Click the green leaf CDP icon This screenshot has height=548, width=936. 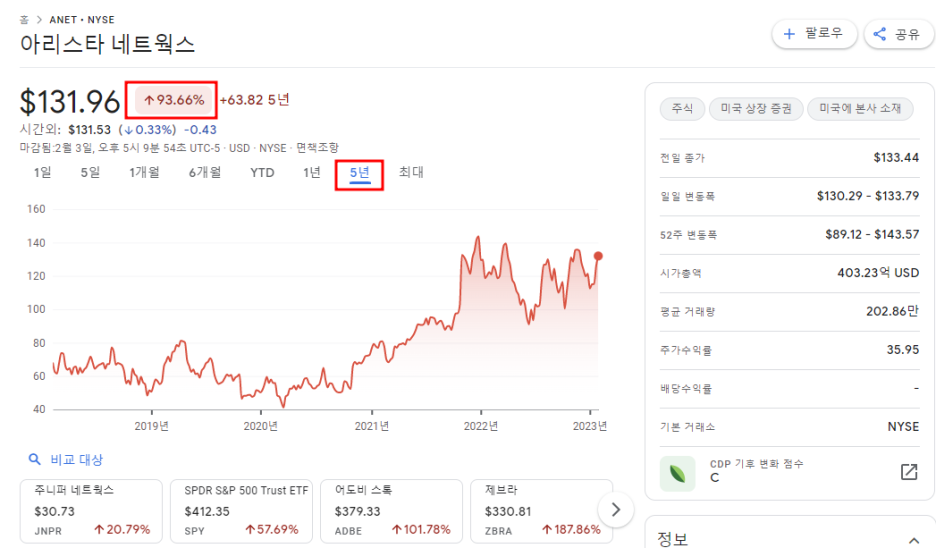[x=678, y=473]
